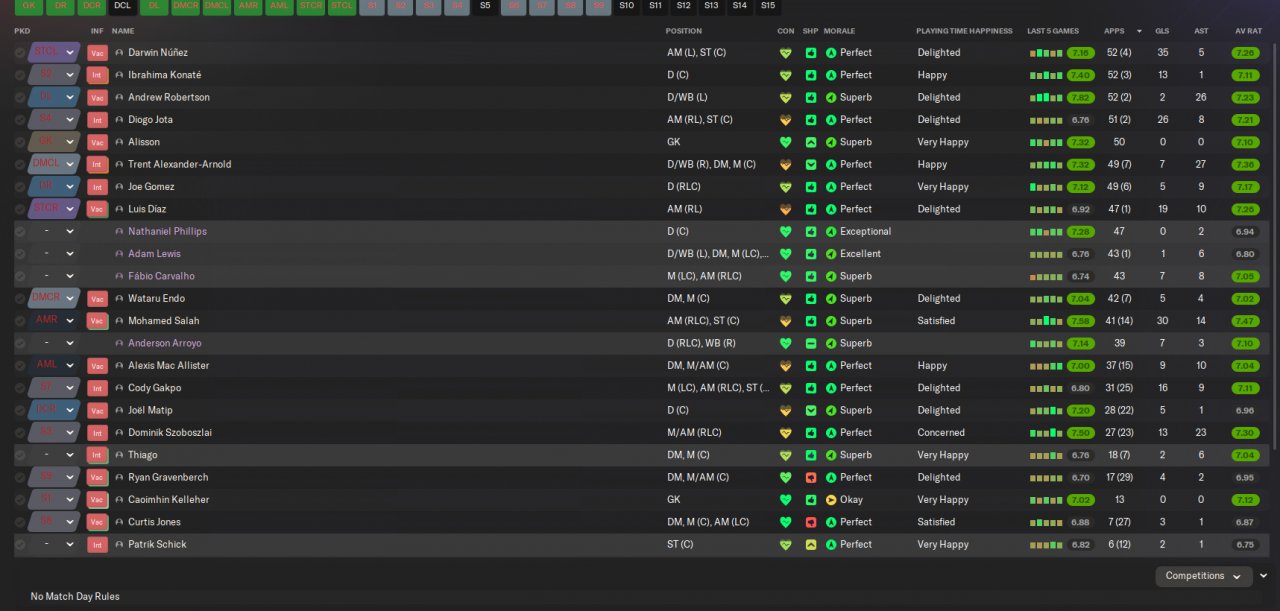
Task: Click the Vac info icon on Alisson's row
Action: coord(97,142)
